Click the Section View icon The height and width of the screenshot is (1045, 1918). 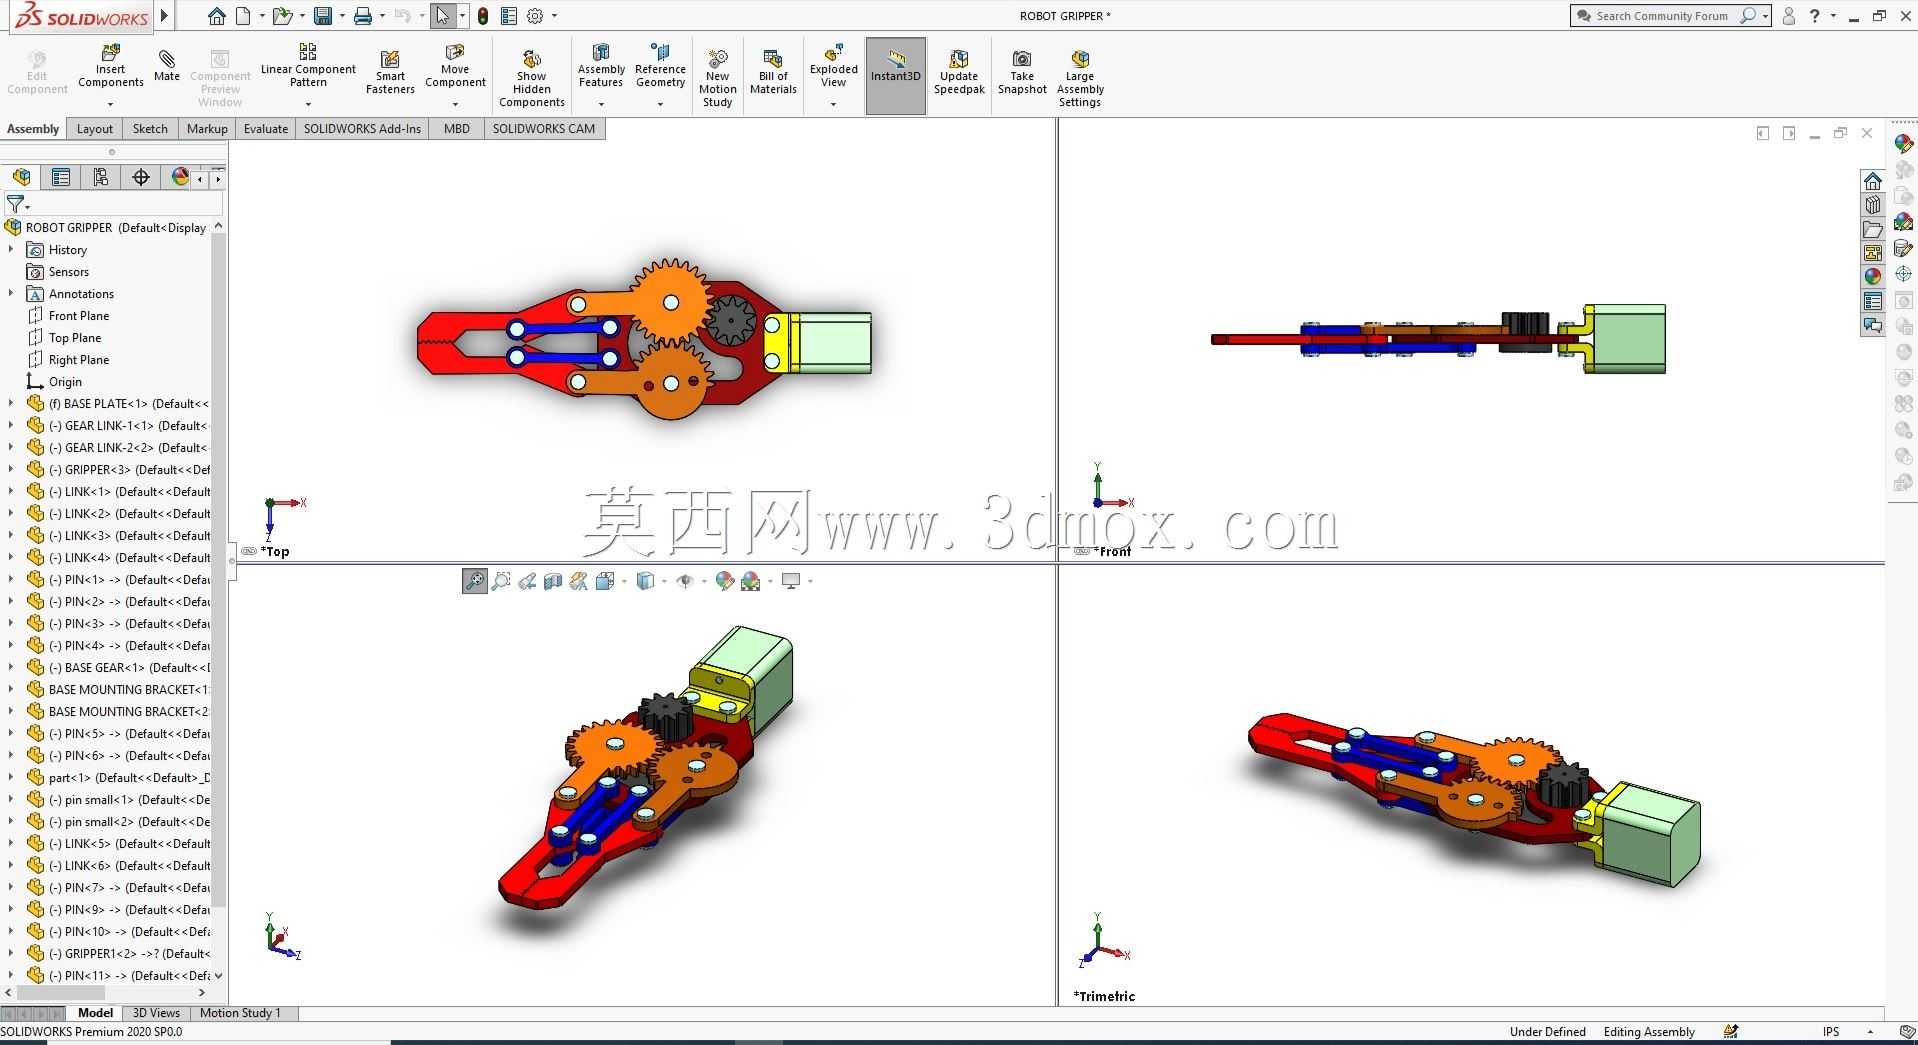coord(553,581)
